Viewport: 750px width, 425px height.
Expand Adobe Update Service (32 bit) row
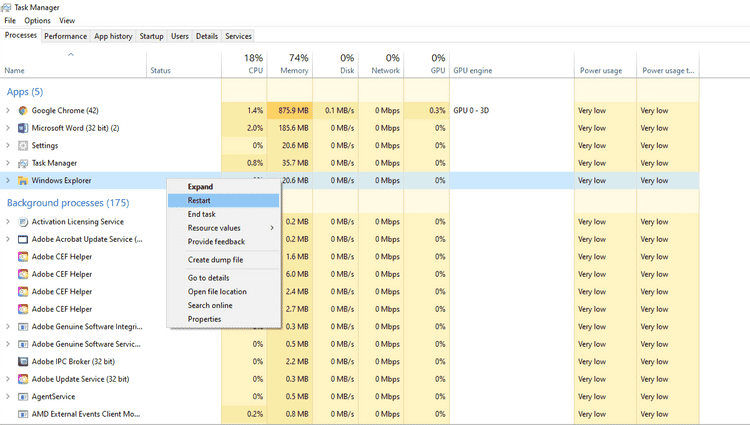click(x=8, y=379)
